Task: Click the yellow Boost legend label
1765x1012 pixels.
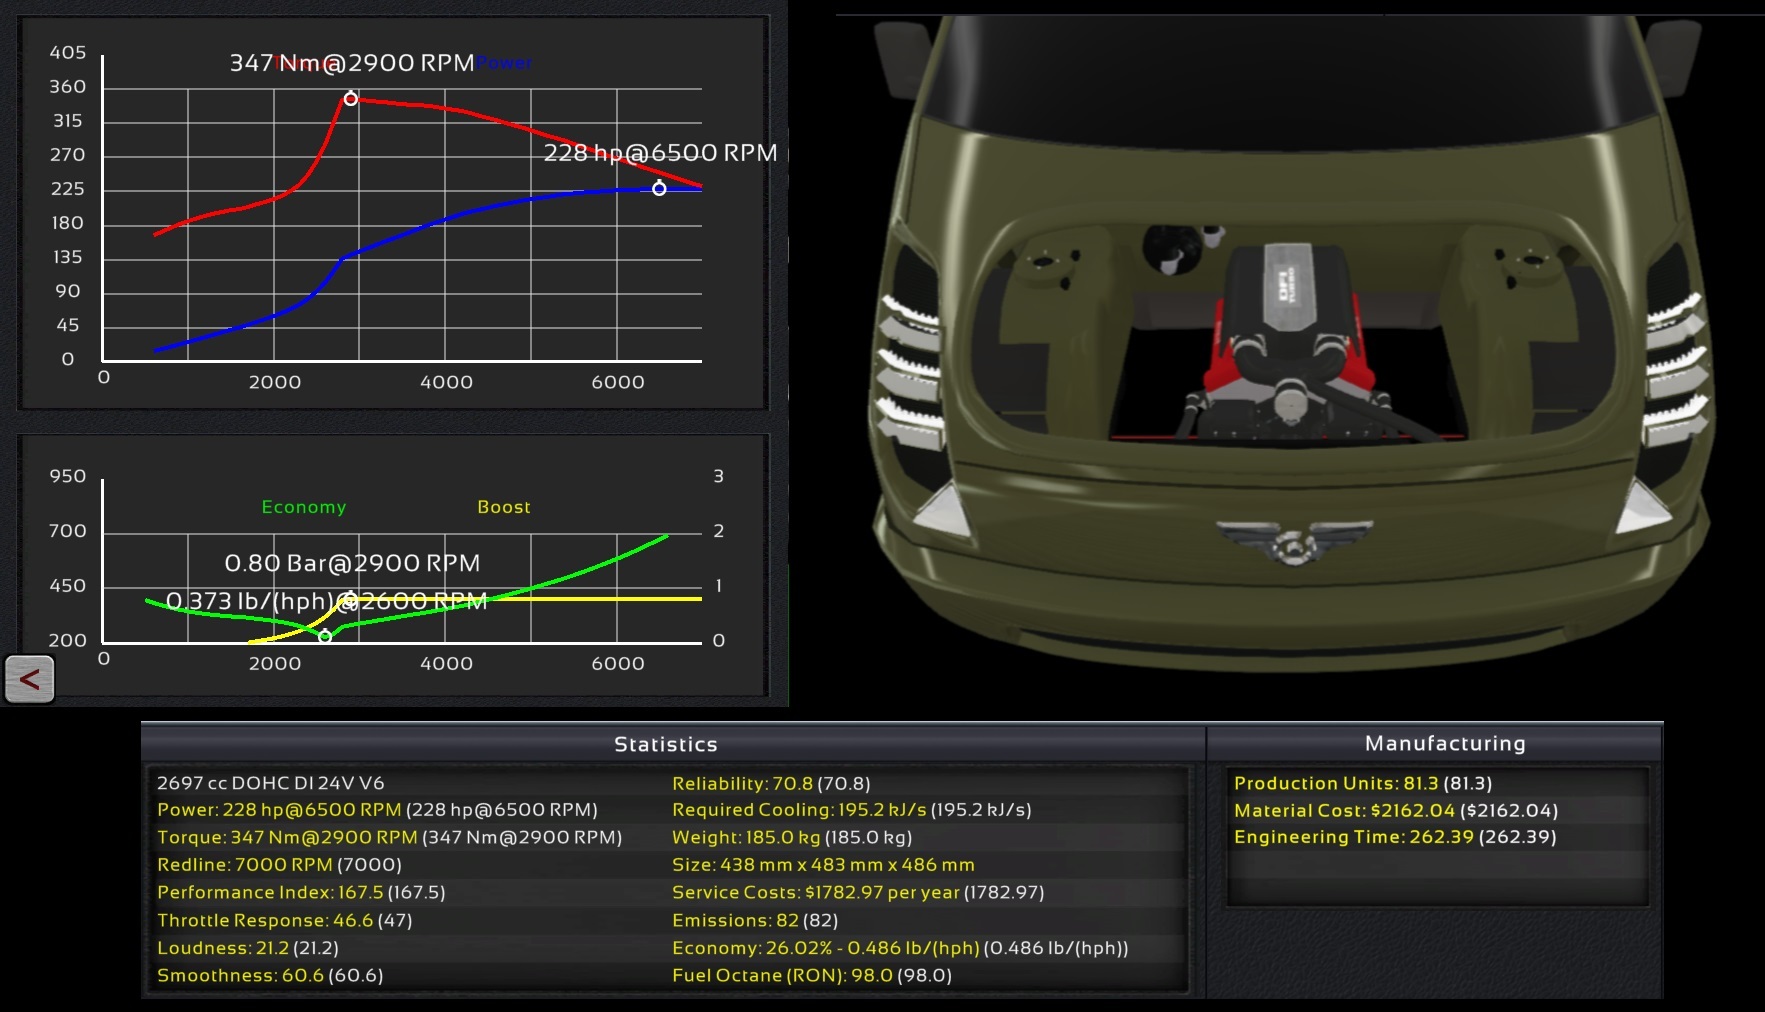Action: 504,507
